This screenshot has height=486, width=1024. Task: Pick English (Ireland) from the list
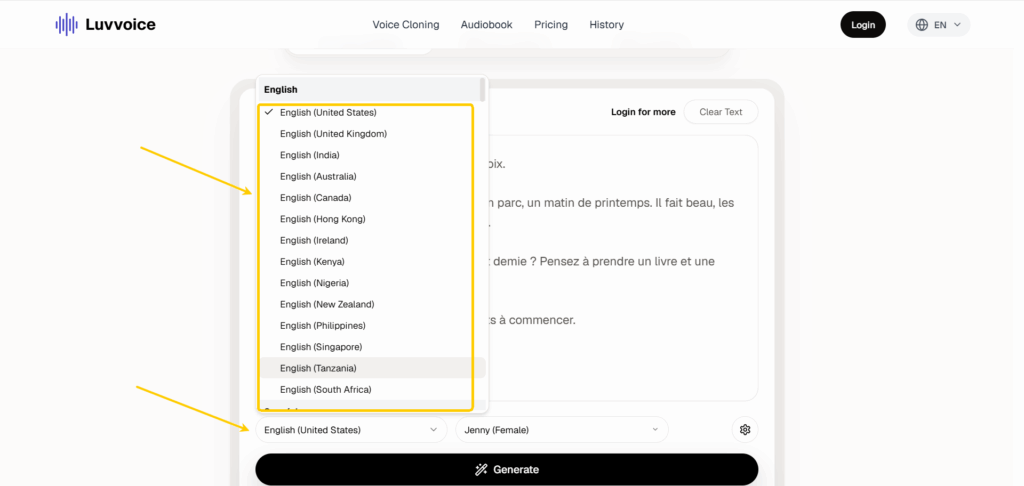pos(372,240)
